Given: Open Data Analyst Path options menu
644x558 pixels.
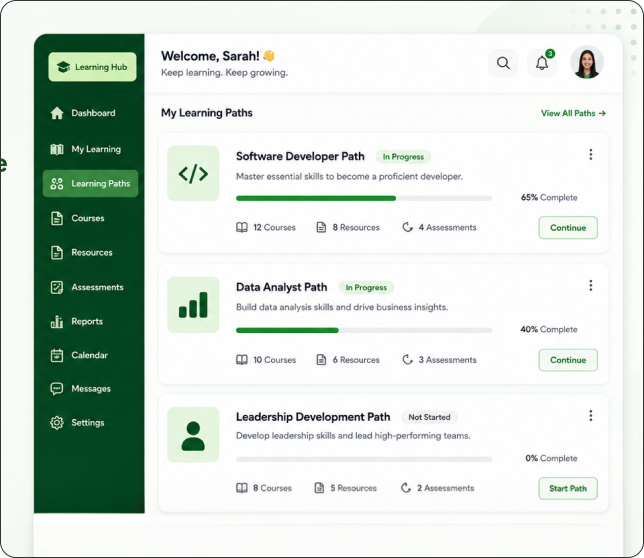Looking at the screenshot, I should (x=591, y=285).
